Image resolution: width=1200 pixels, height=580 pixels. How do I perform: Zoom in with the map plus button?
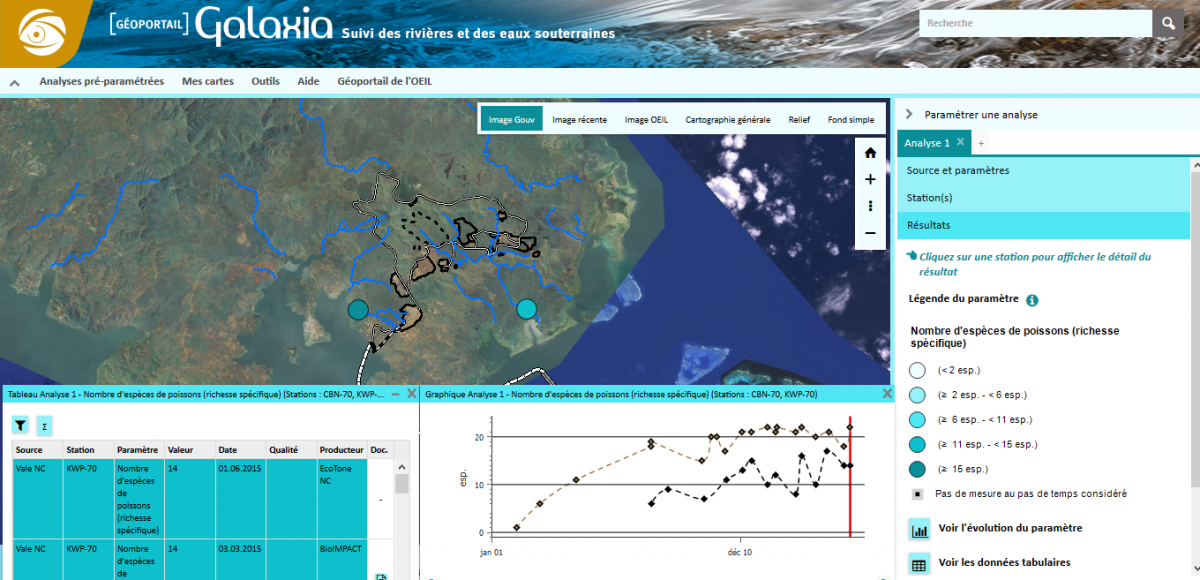point(870,180)
